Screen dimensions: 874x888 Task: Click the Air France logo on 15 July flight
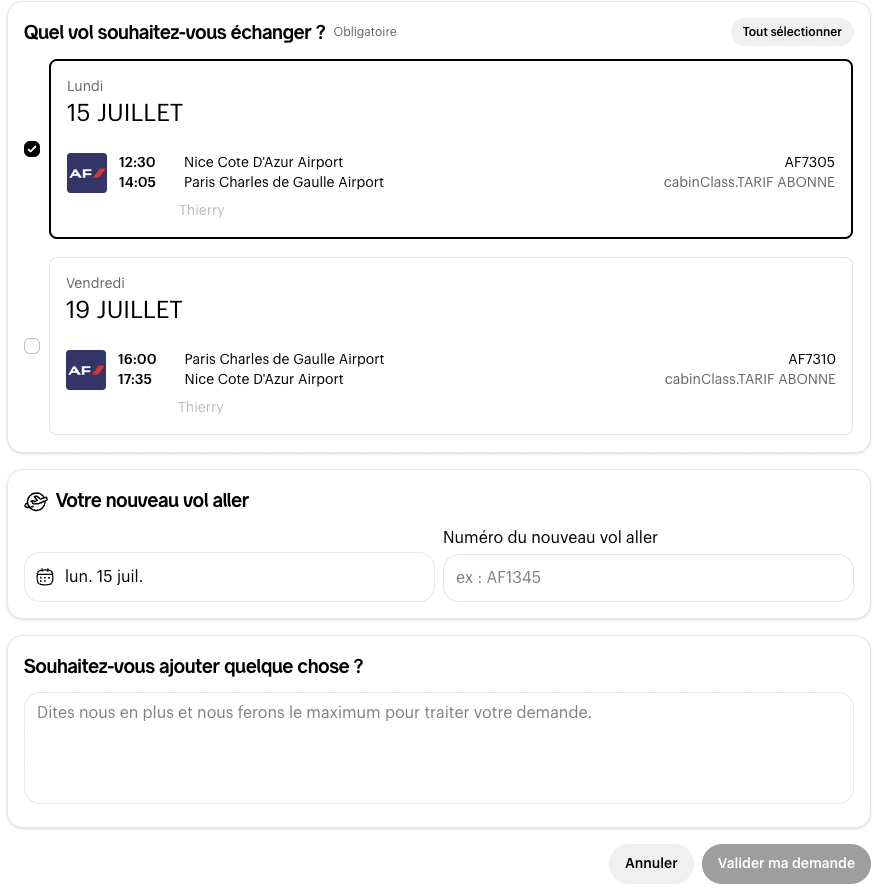[87, 173]
